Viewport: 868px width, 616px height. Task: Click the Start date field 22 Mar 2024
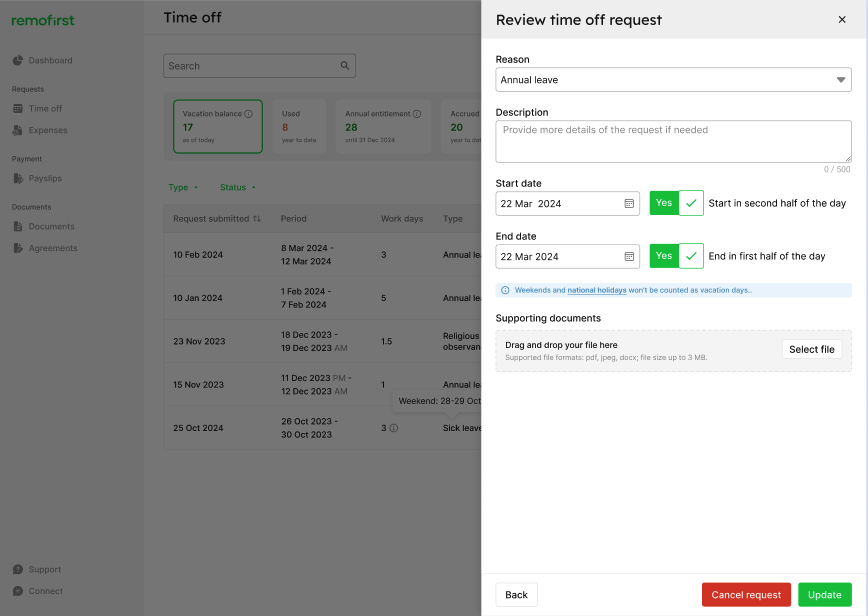coord(567,204)
